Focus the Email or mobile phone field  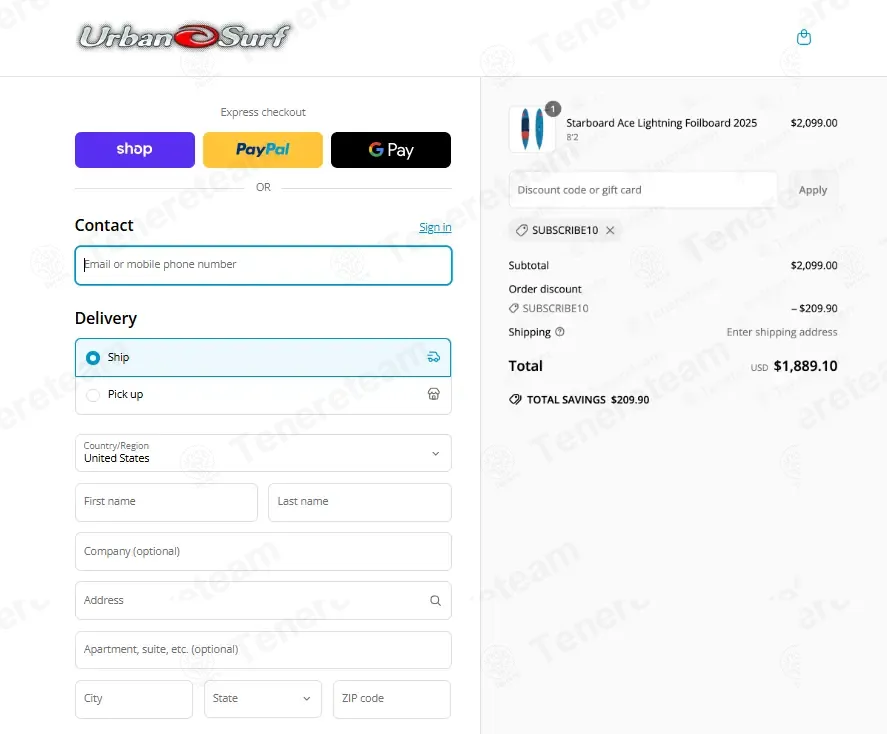[263, 265]
